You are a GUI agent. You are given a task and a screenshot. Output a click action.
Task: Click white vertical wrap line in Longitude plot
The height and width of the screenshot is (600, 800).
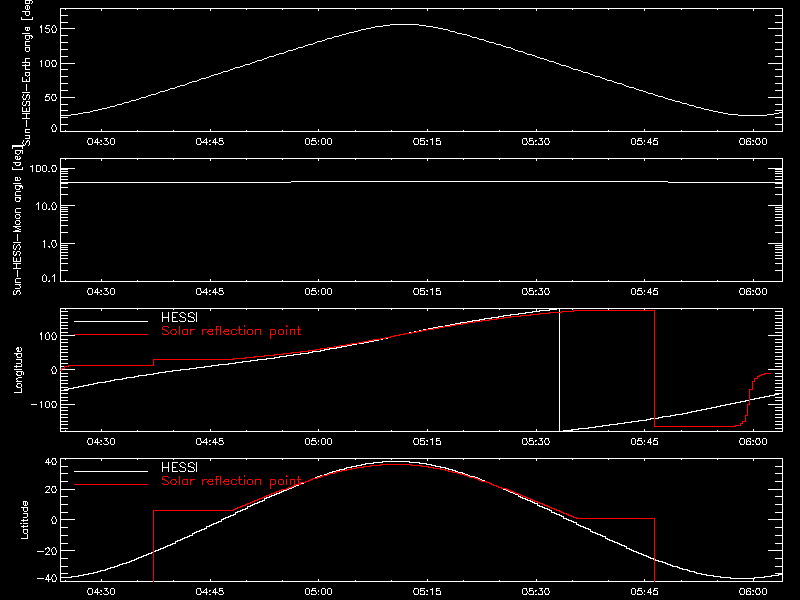(x=560, y=370)
